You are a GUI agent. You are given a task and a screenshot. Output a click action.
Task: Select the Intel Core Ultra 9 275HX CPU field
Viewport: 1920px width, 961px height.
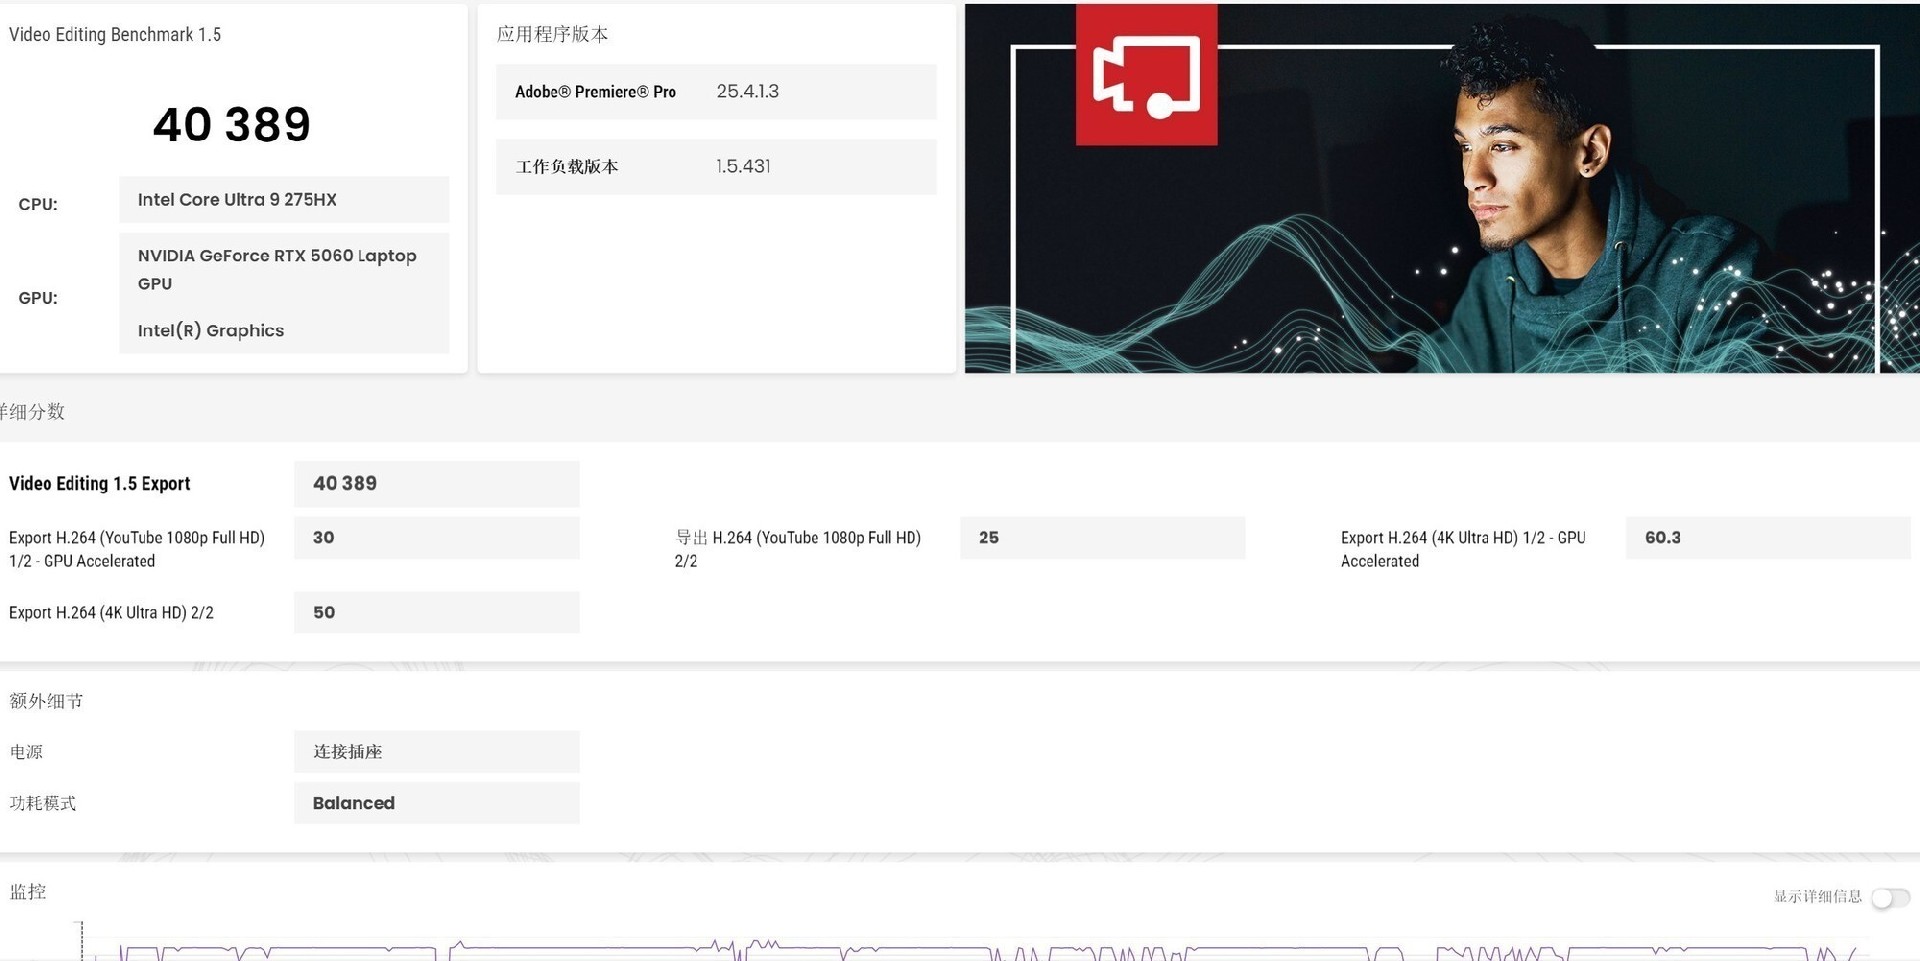(x=283, y=199)
